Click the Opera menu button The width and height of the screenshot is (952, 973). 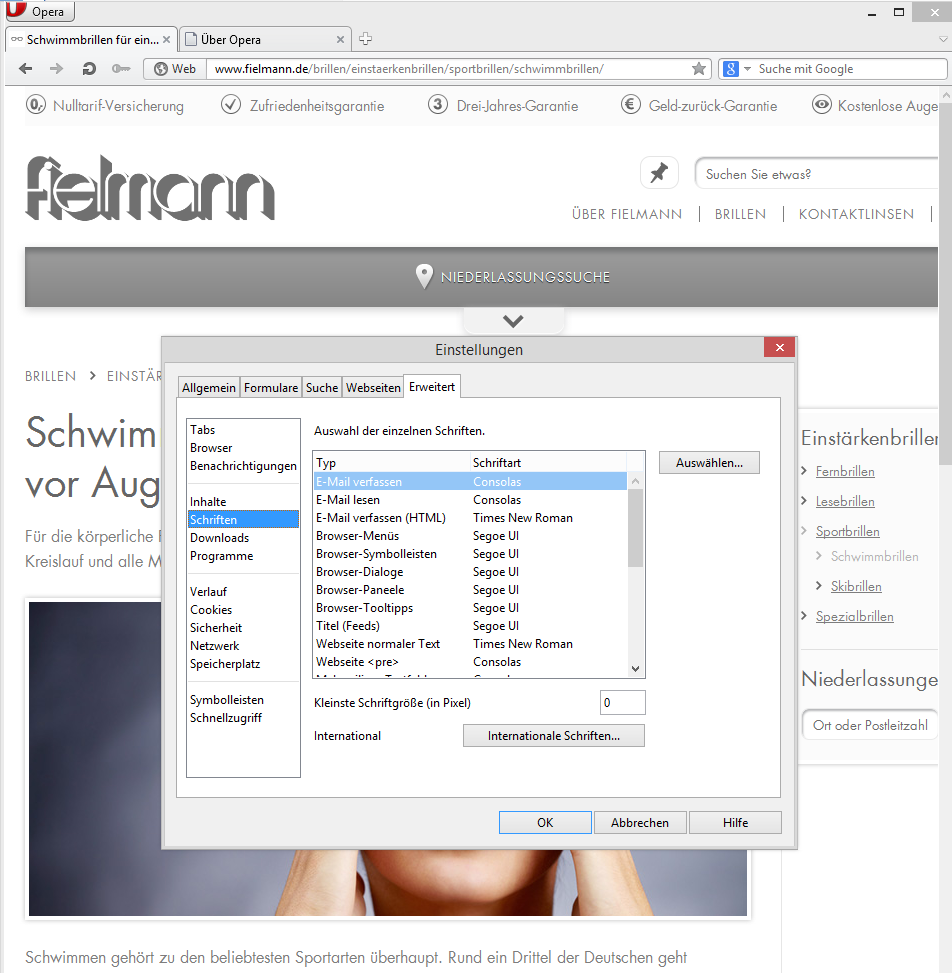[40, 11]
